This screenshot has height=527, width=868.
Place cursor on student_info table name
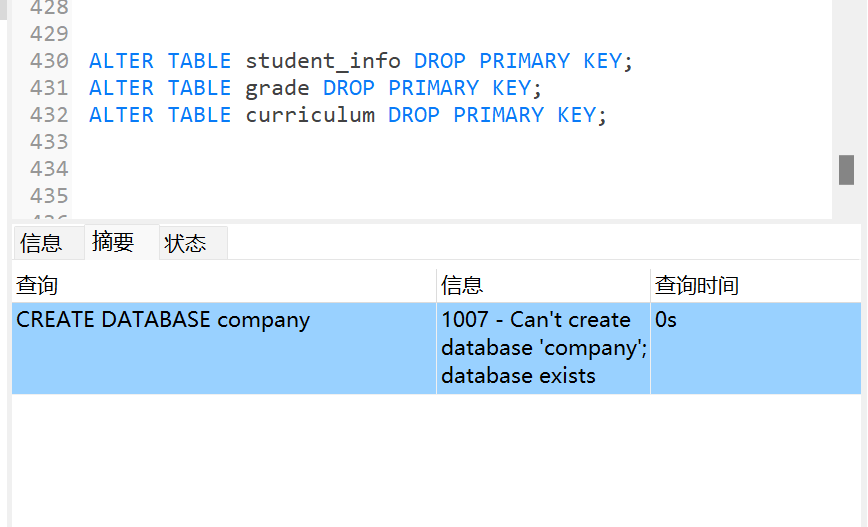[x=323, y=61]
